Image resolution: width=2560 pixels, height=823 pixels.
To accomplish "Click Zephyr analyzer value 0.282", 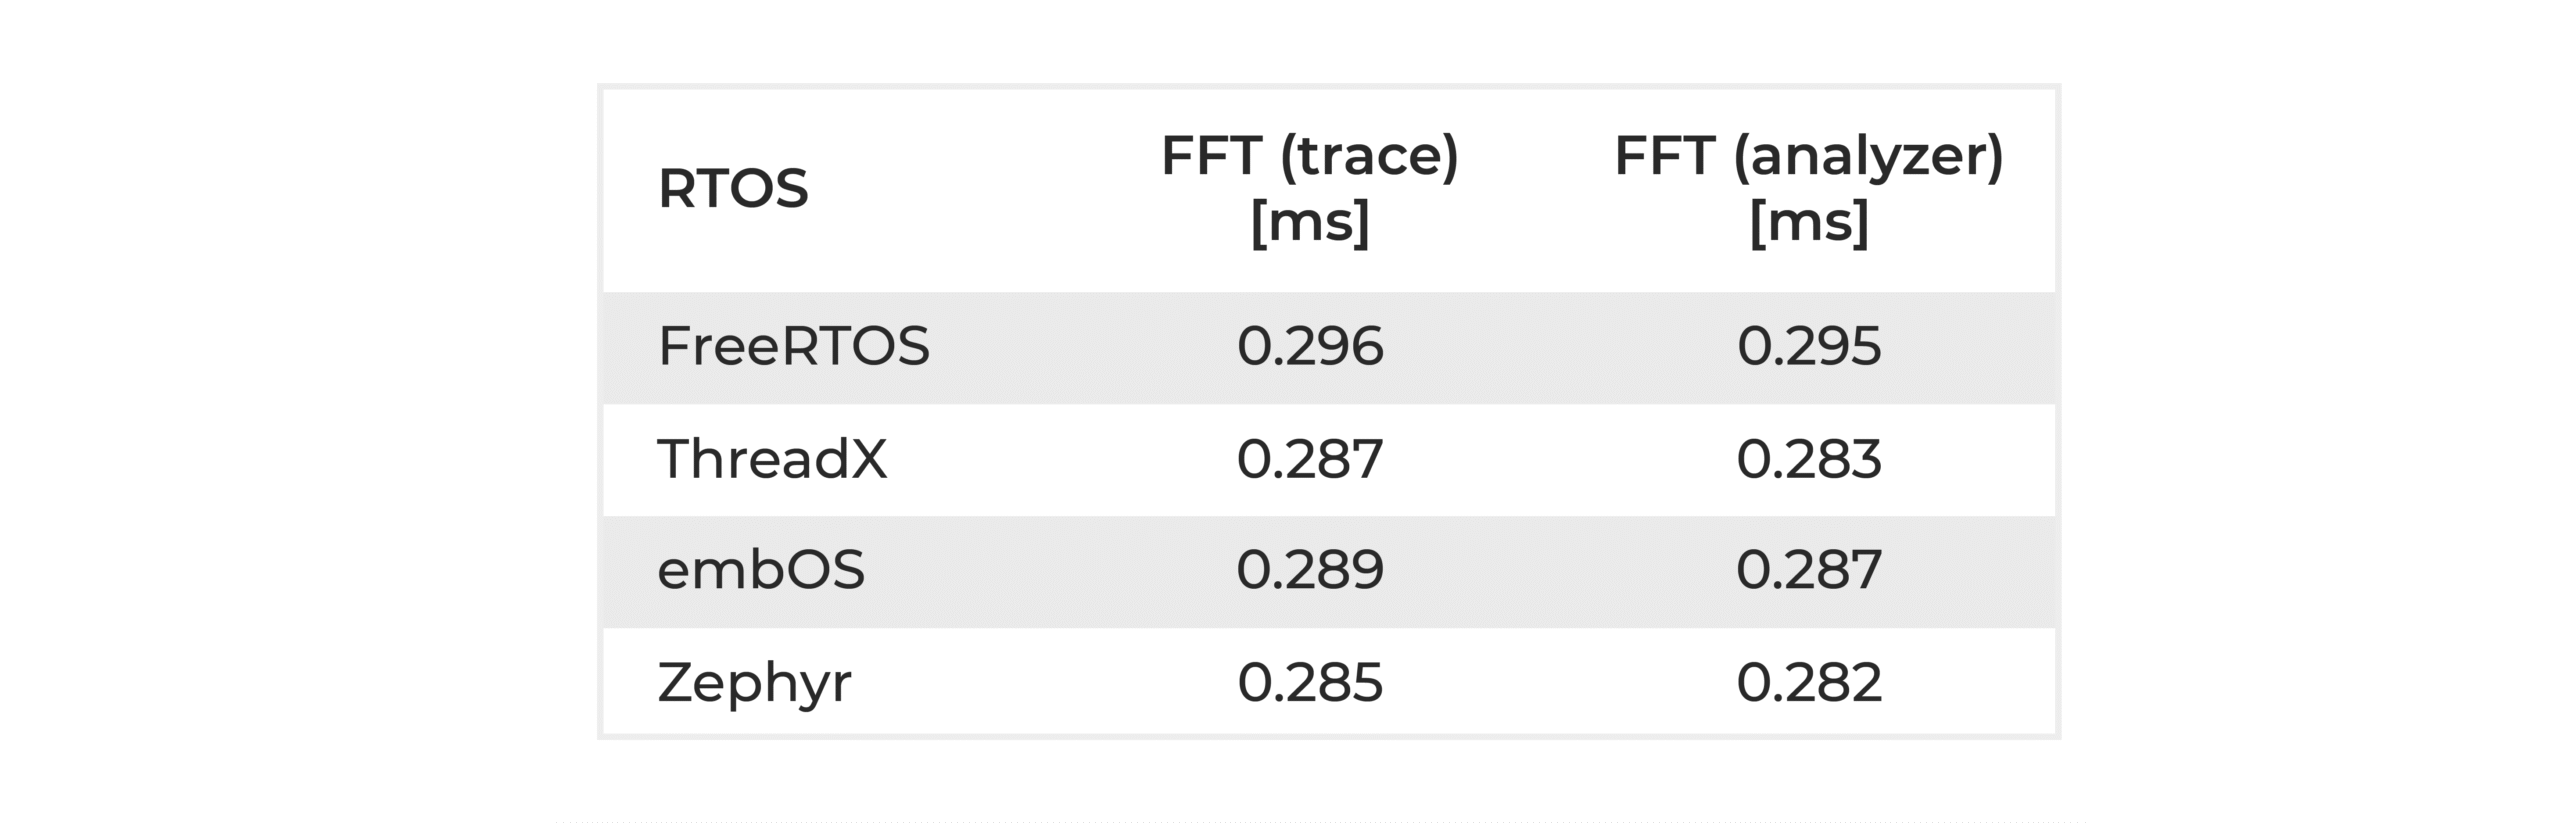I will pos(1809,683).
